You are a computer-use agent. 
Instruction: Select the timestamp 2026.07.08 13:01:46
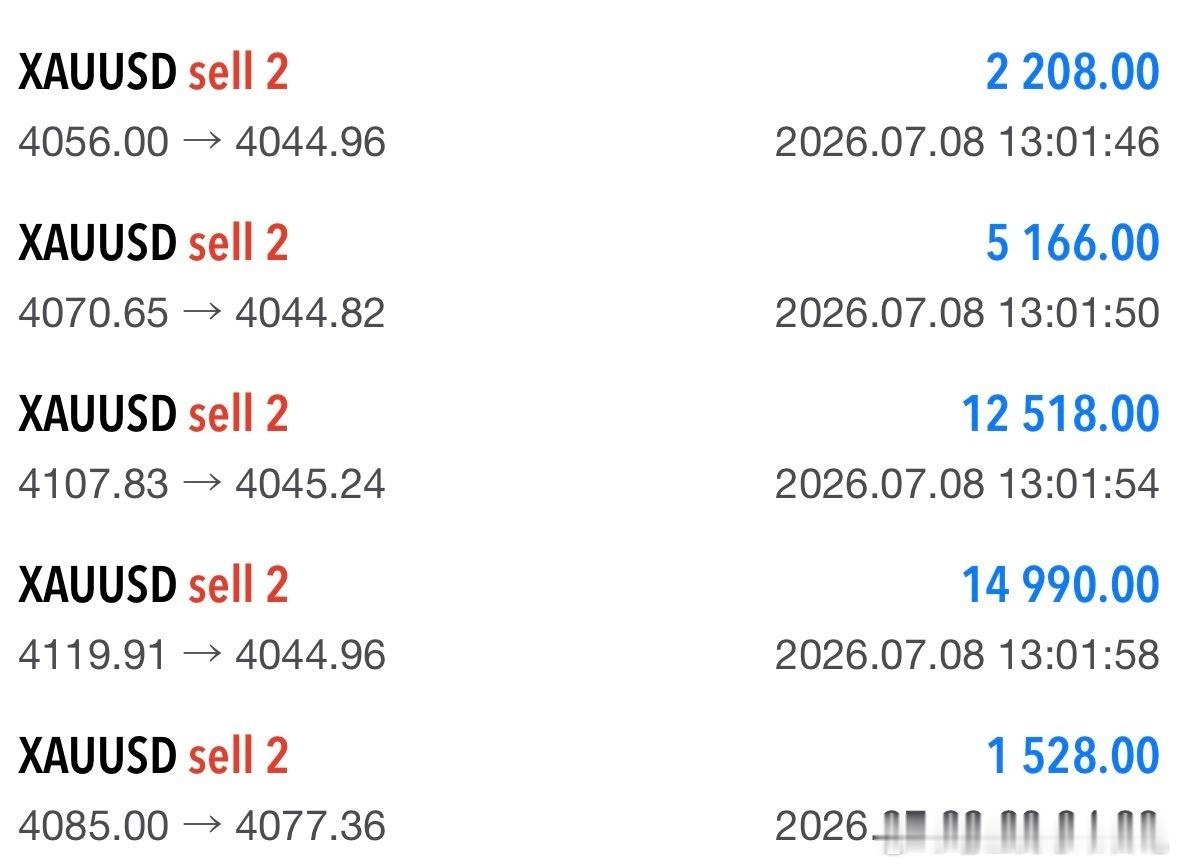(x=967, y=141)
